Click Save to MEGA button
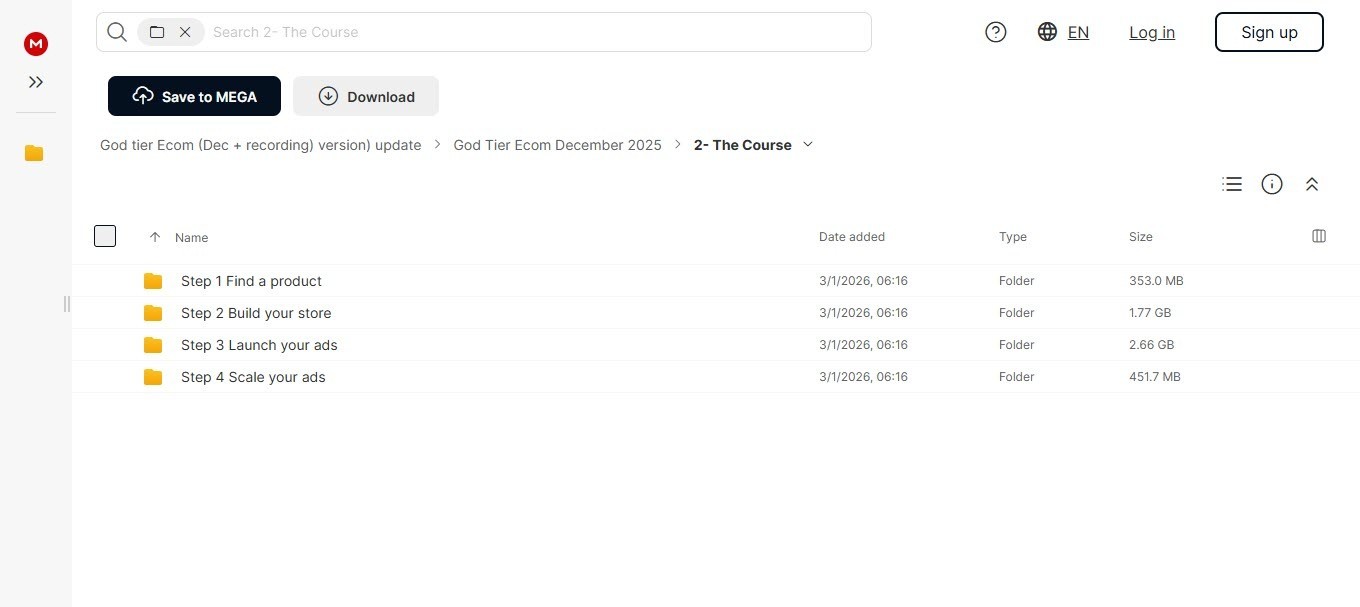This screenshot has height=607, width=1360. (x=194, y=96)
